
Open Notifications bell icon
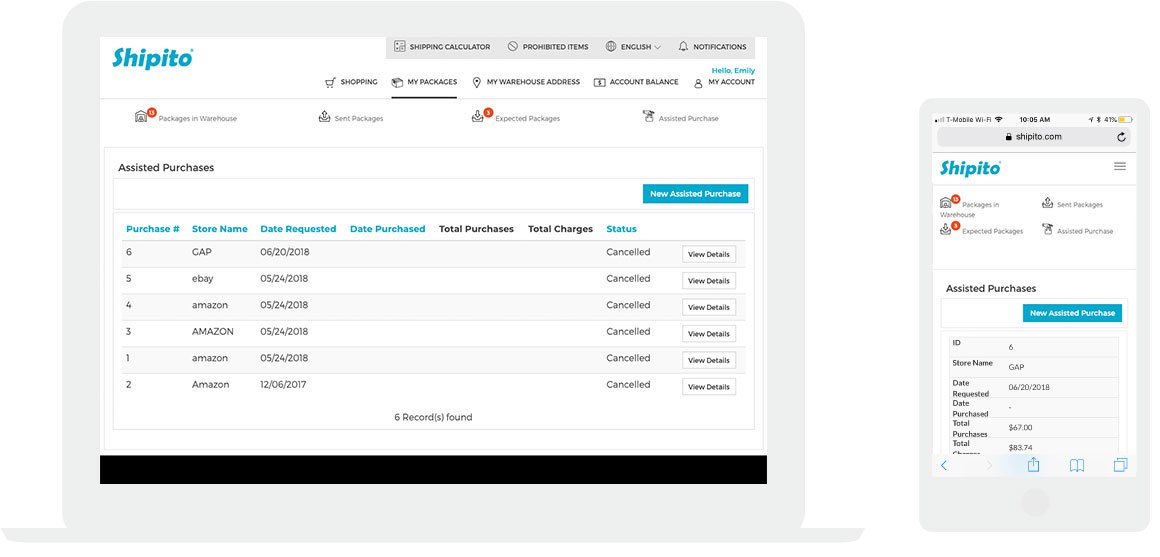point(683,47)
